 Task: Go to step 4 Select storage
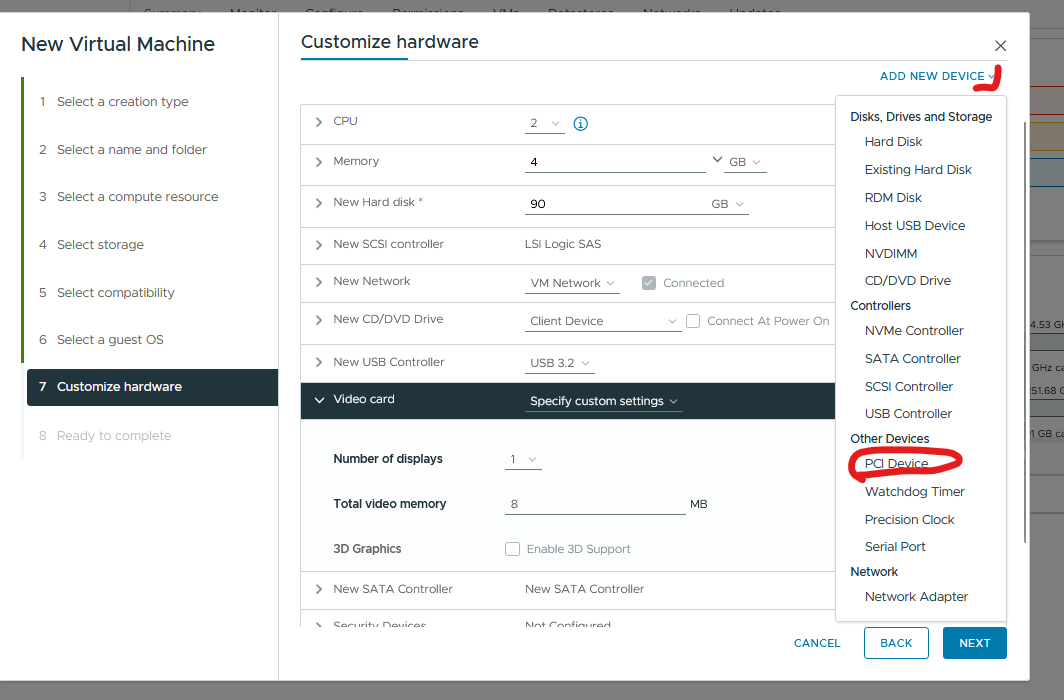point(100,245)
